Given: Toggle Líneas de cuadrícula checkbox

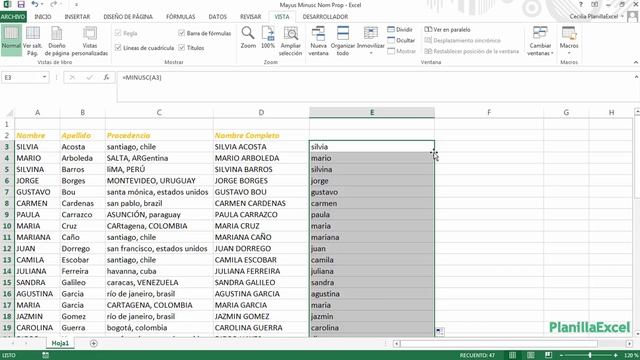Looking at the screenshot, I should tap(118, 48).
